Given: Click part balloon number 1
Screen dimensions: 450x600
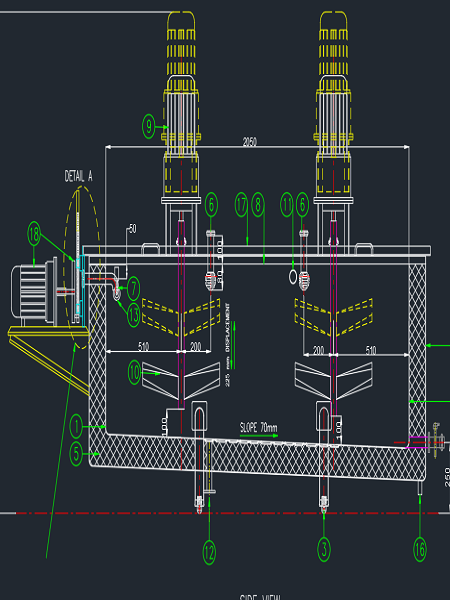Looking at the screenshot, I should tap(77, 426).
